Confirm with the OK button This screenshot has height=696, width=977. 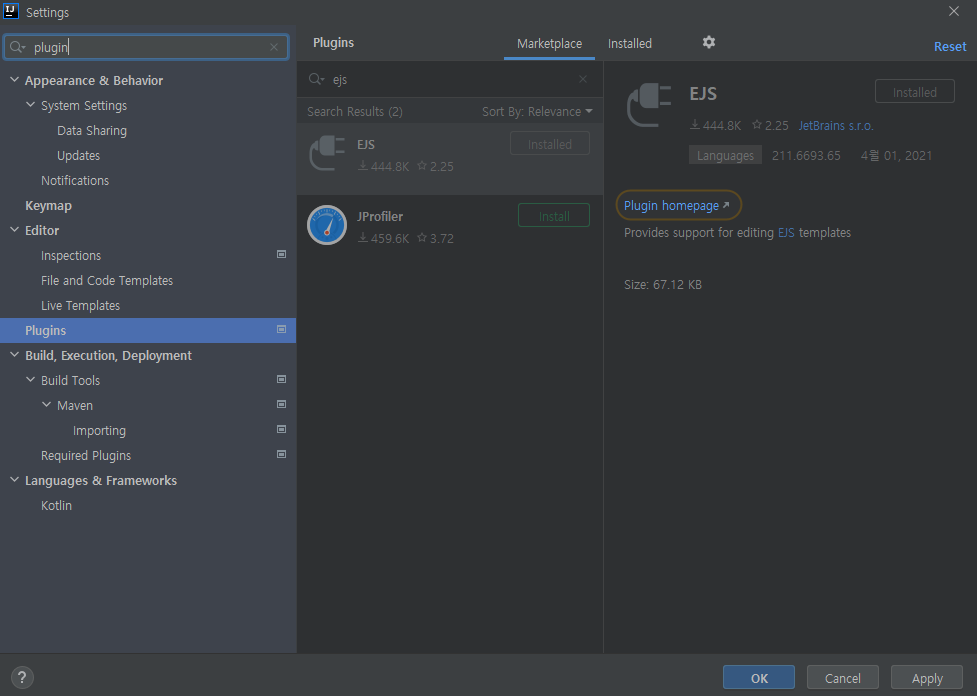[758, 677]
